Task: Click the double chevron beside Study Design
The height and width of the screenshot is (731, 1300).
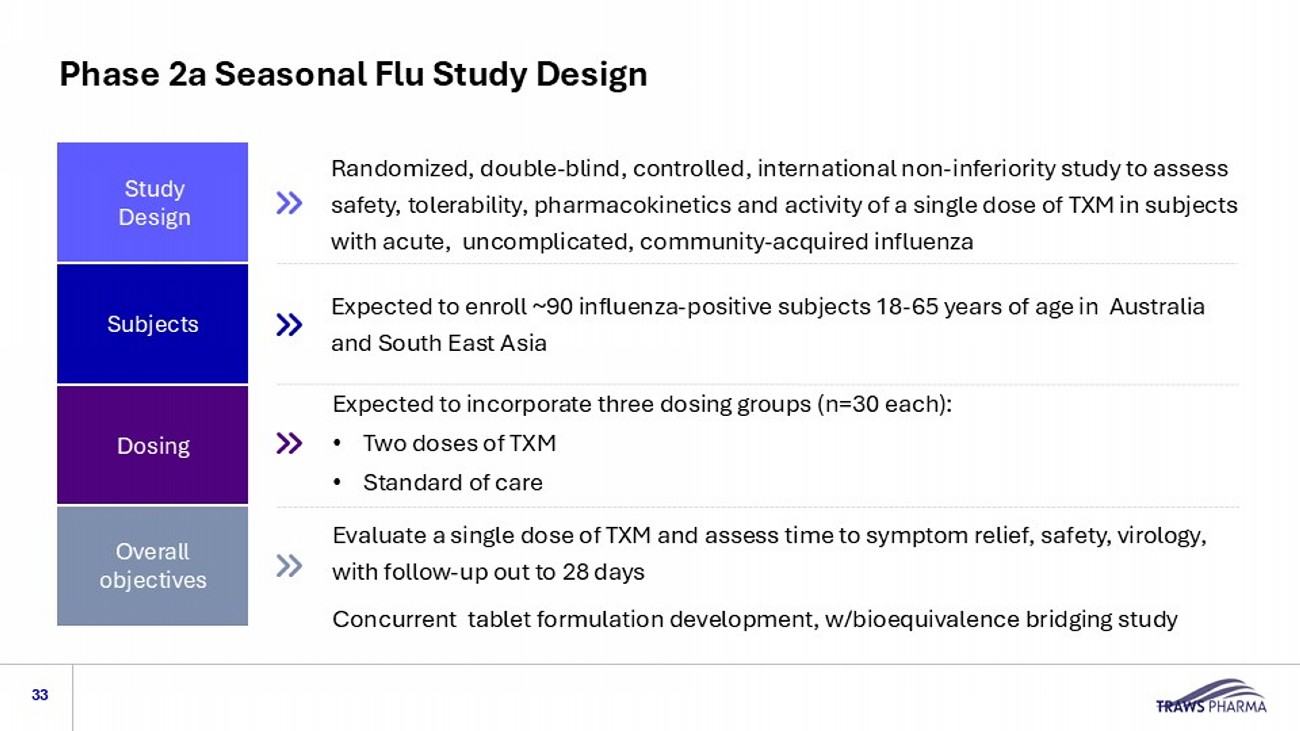Action: pyautogui.click(x=289, y=204)
